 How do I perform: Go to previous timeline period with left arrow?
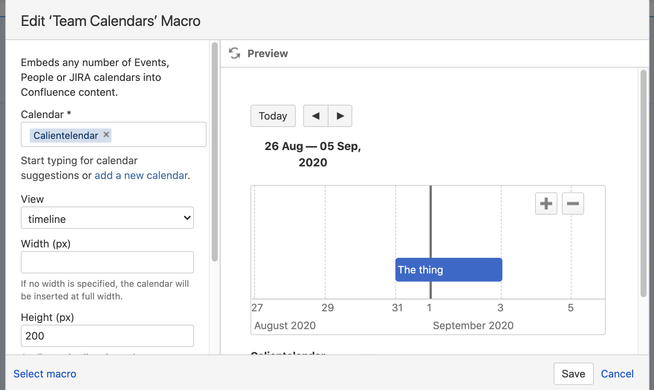(x=316, y=116)
